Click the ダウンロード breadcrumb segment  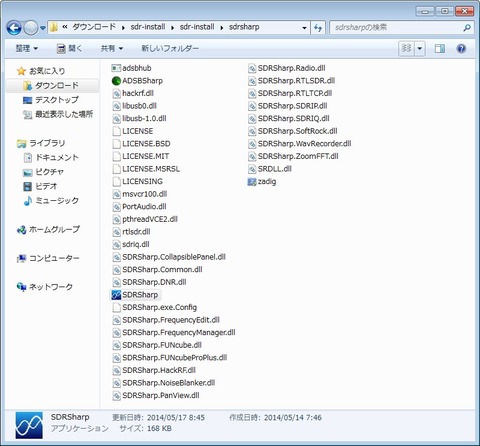coord(94,27)
